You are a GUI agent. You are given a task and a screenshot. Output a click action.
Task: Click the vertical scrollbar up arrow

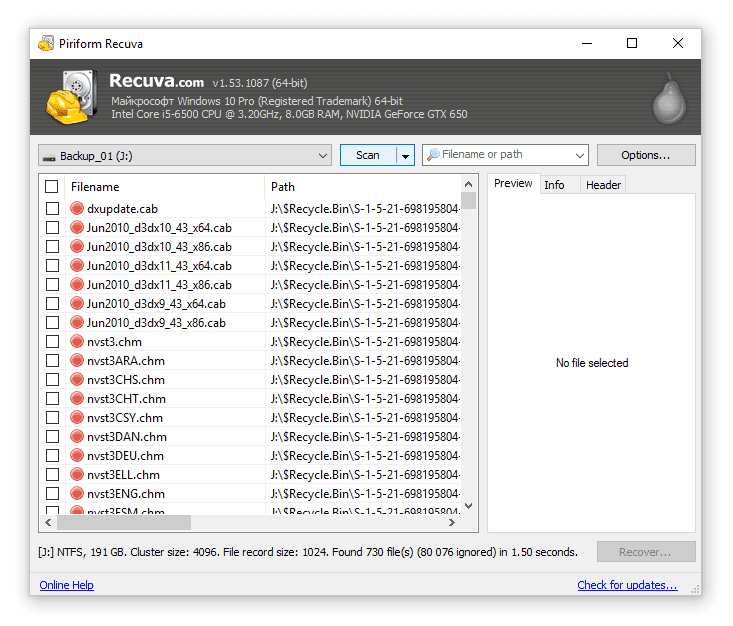point(468,184)
